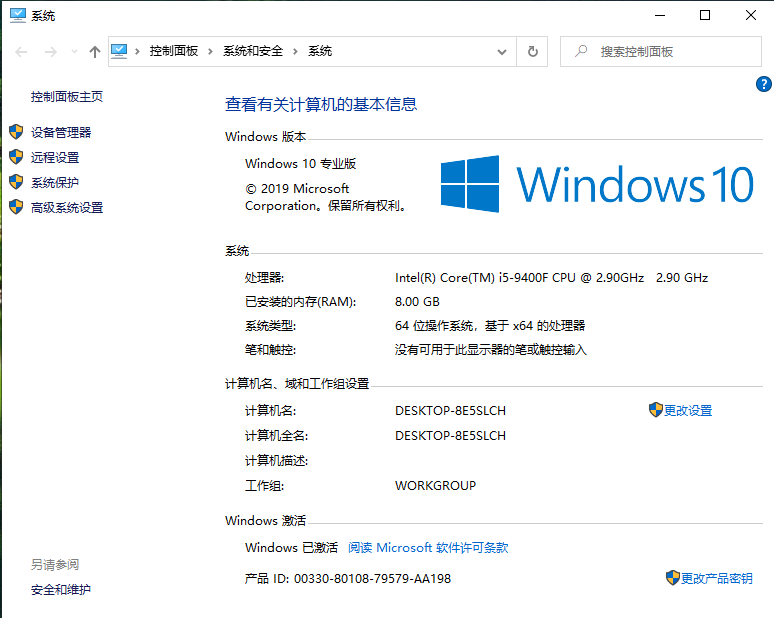Viewport: 774px width, 618px height.
Task: Expand chevron after 系统和安全 in breadcrumb
Action: [296, 51]
